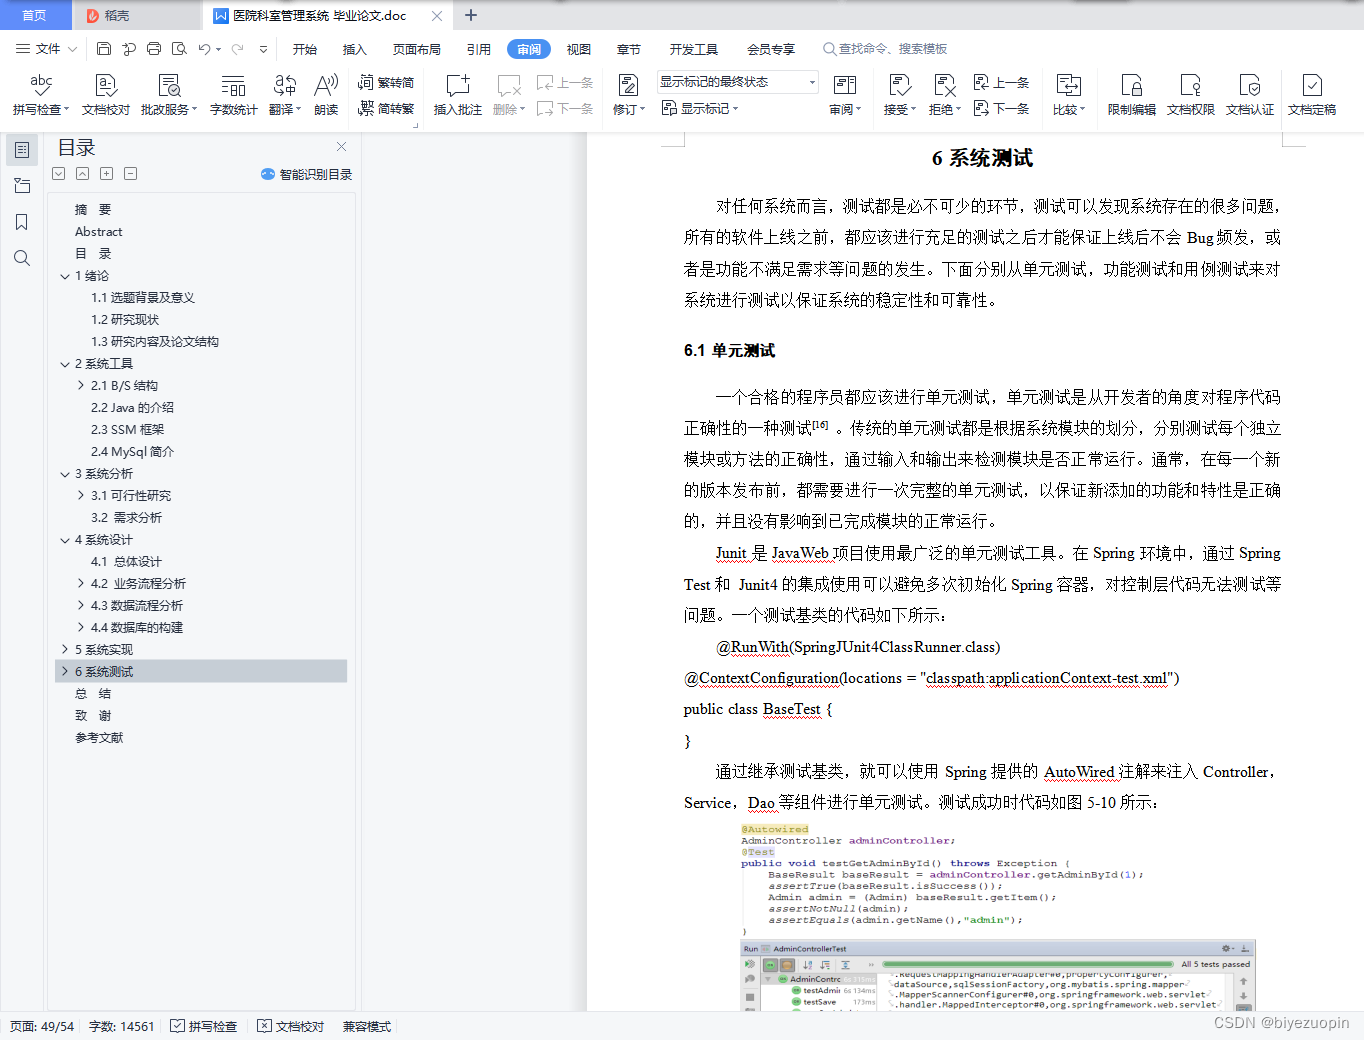This screenshot has height=1040, width=1364.
Task: Switch to the 开始 ribbon tab
Action: tap(305, 49)
